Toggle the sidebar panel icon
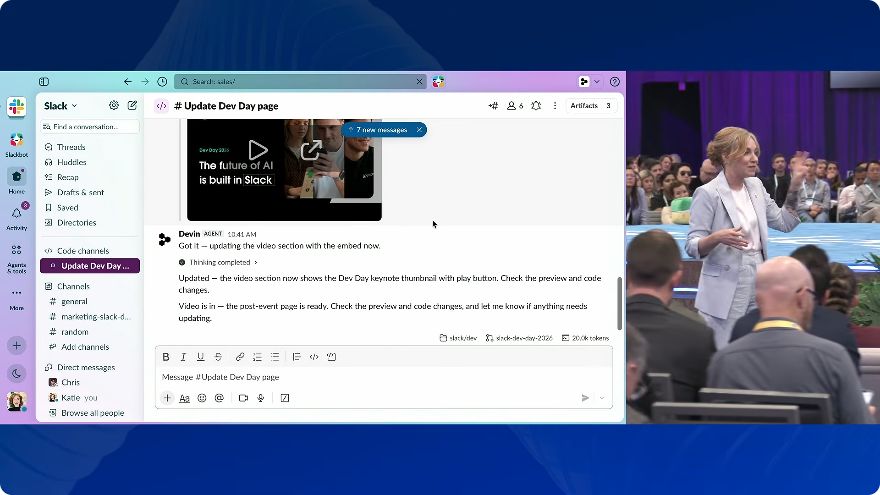This screenshot has width=880, height=495. coord(44,81)
